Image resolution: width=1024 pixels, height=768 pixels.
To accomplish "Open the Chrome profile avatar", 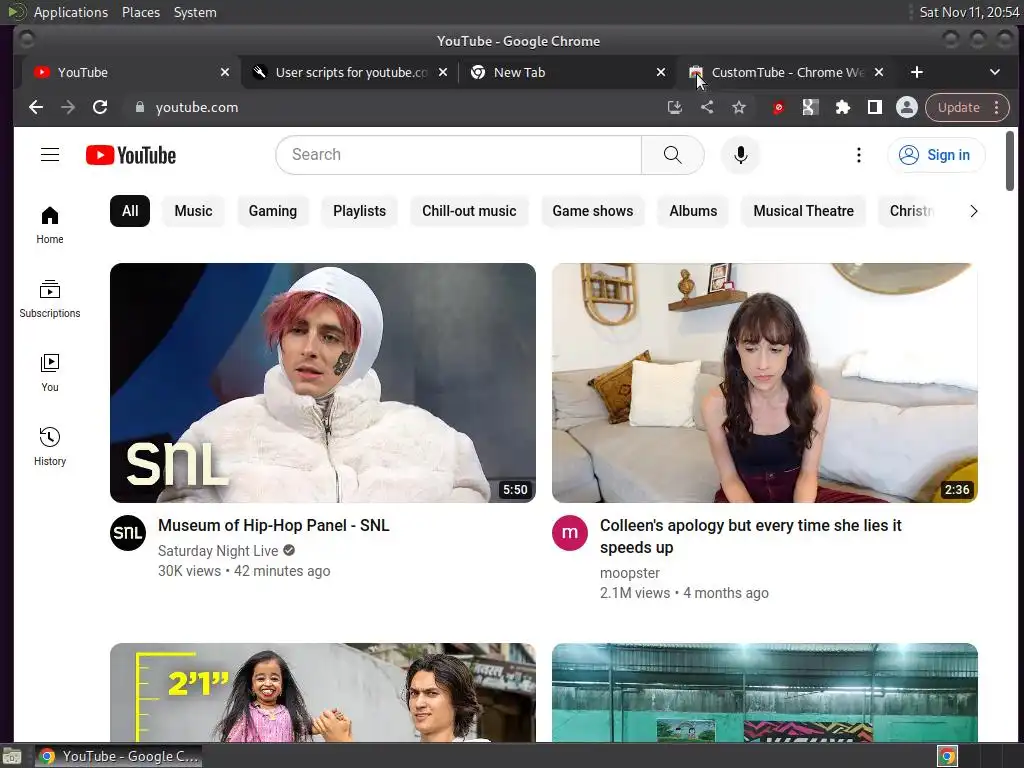I will (x=906, y=107).
